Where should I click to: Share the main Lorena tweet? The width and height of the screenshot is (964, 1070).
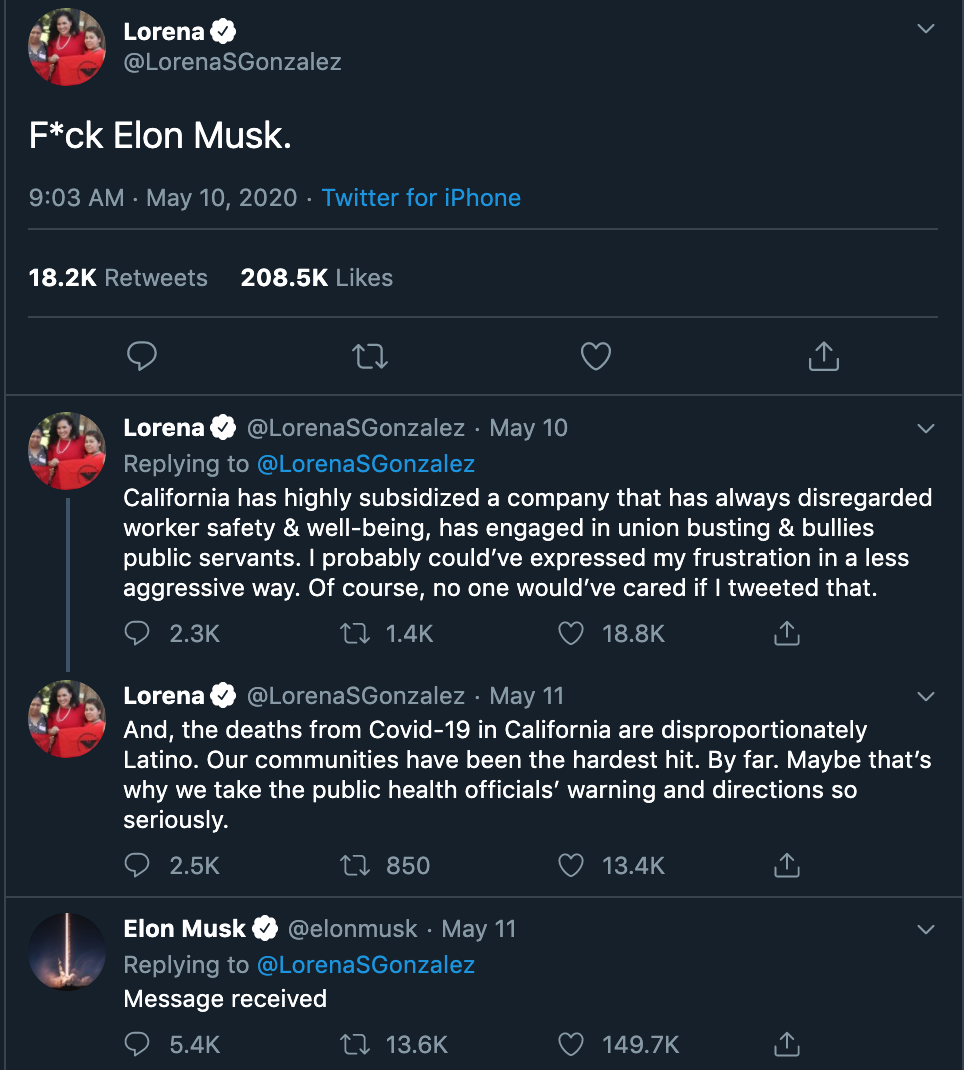822,355
